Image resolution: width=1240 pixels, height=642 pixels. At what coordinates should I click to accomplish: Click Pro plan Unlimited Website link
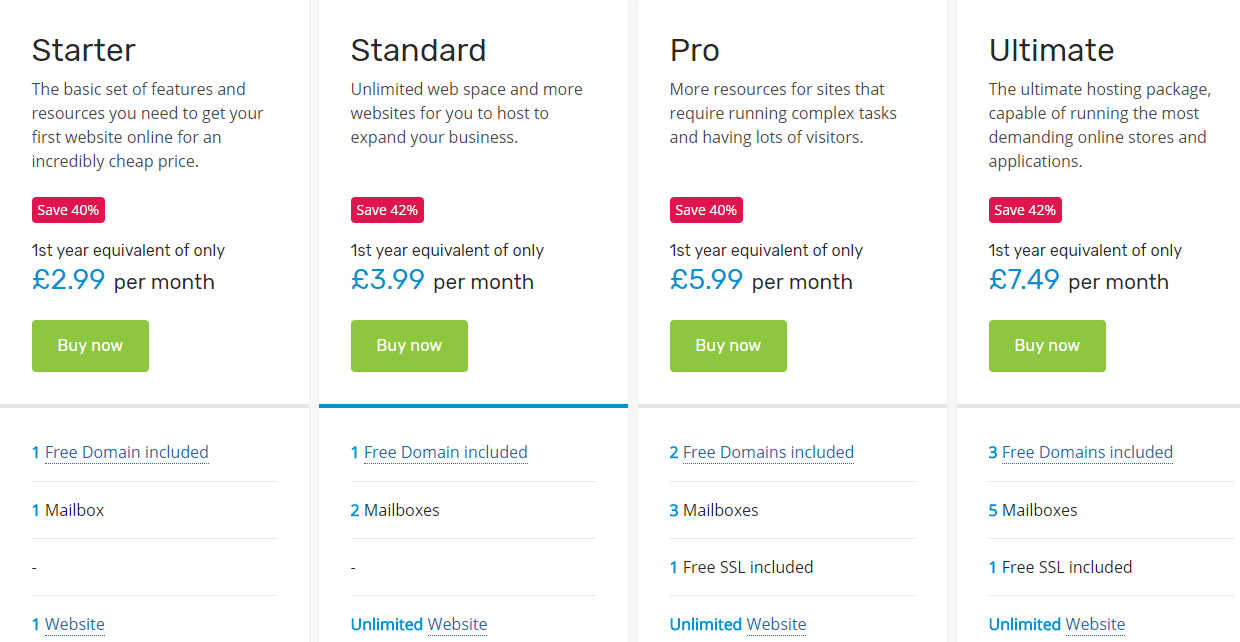pos(776,625)
